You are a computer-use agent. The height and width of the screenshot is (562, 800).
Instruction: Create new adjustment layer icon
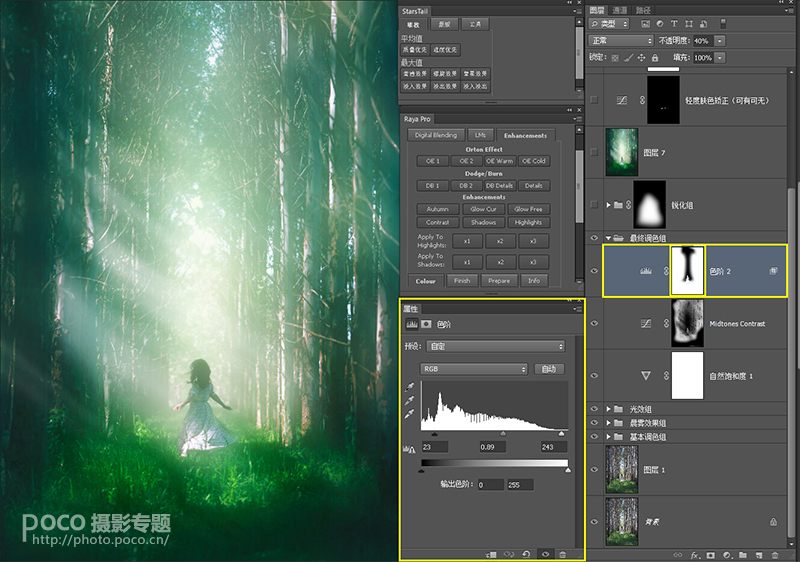point(727,555)
